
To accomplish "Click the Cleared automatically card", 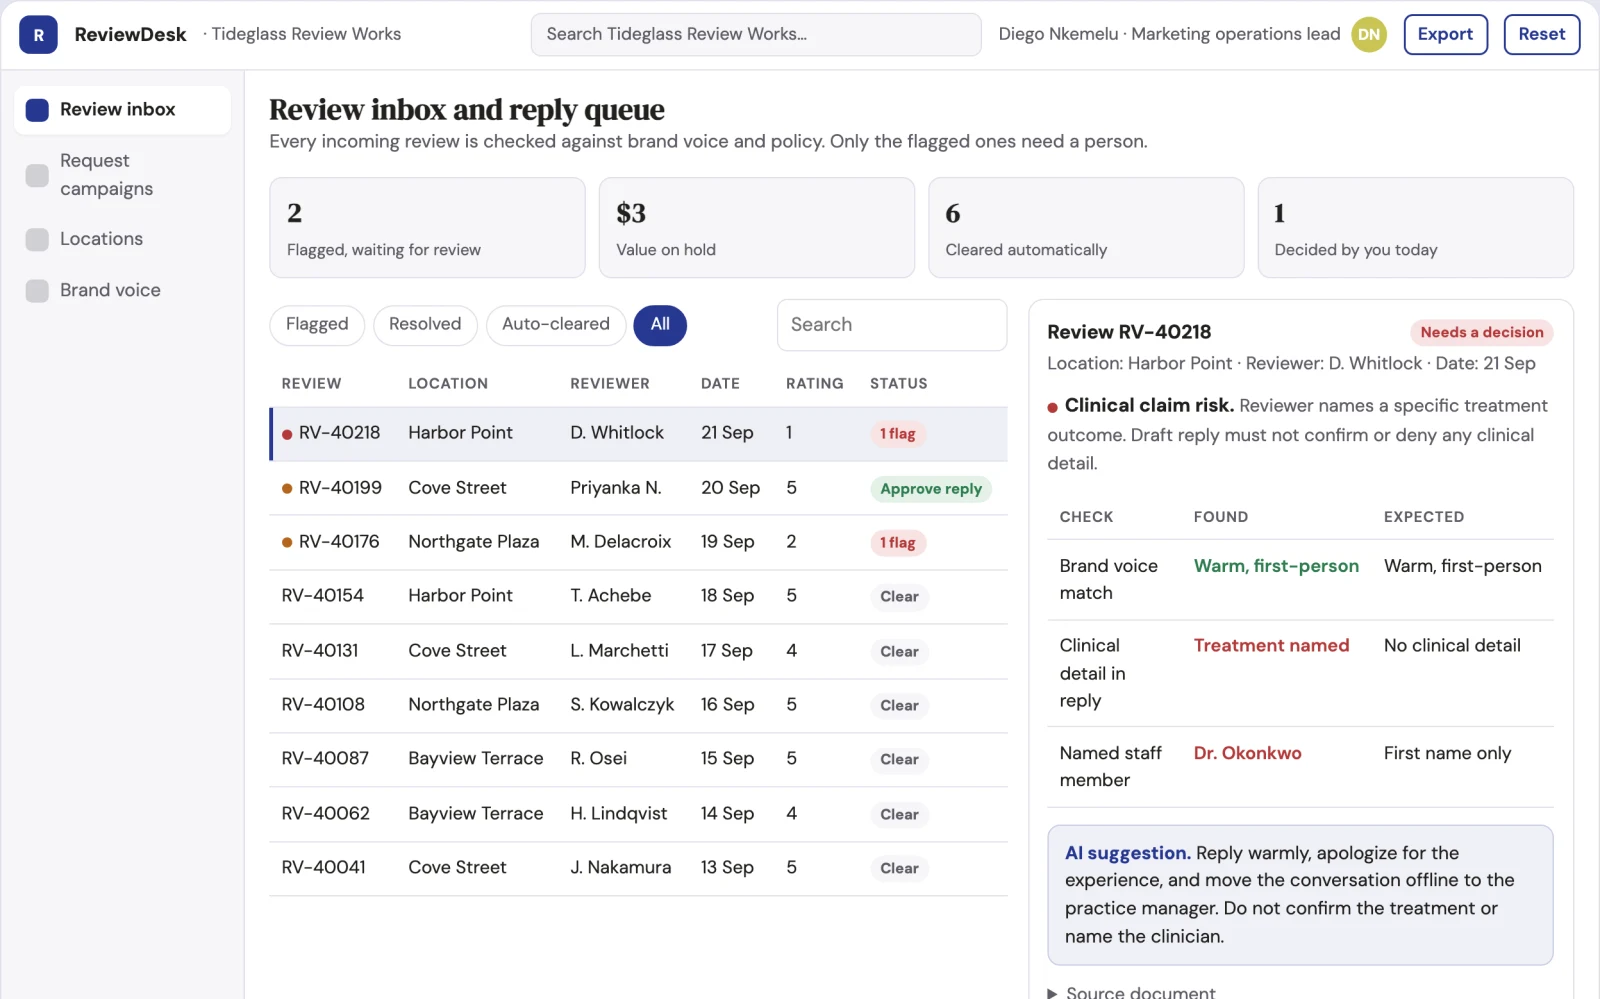I will click(1086, 228).
